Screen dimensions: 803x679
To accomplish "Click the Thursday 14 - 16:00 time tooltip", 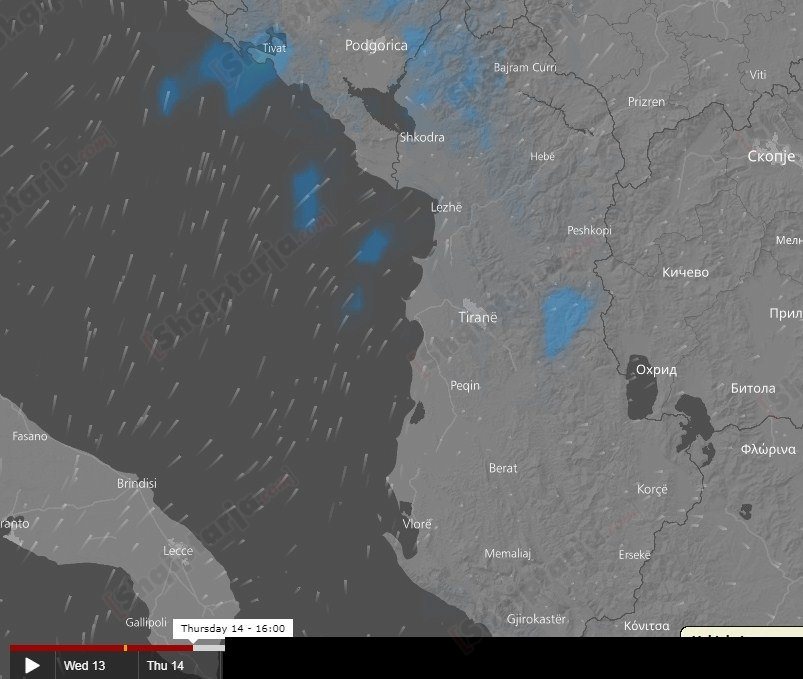I will click(233, 629).
